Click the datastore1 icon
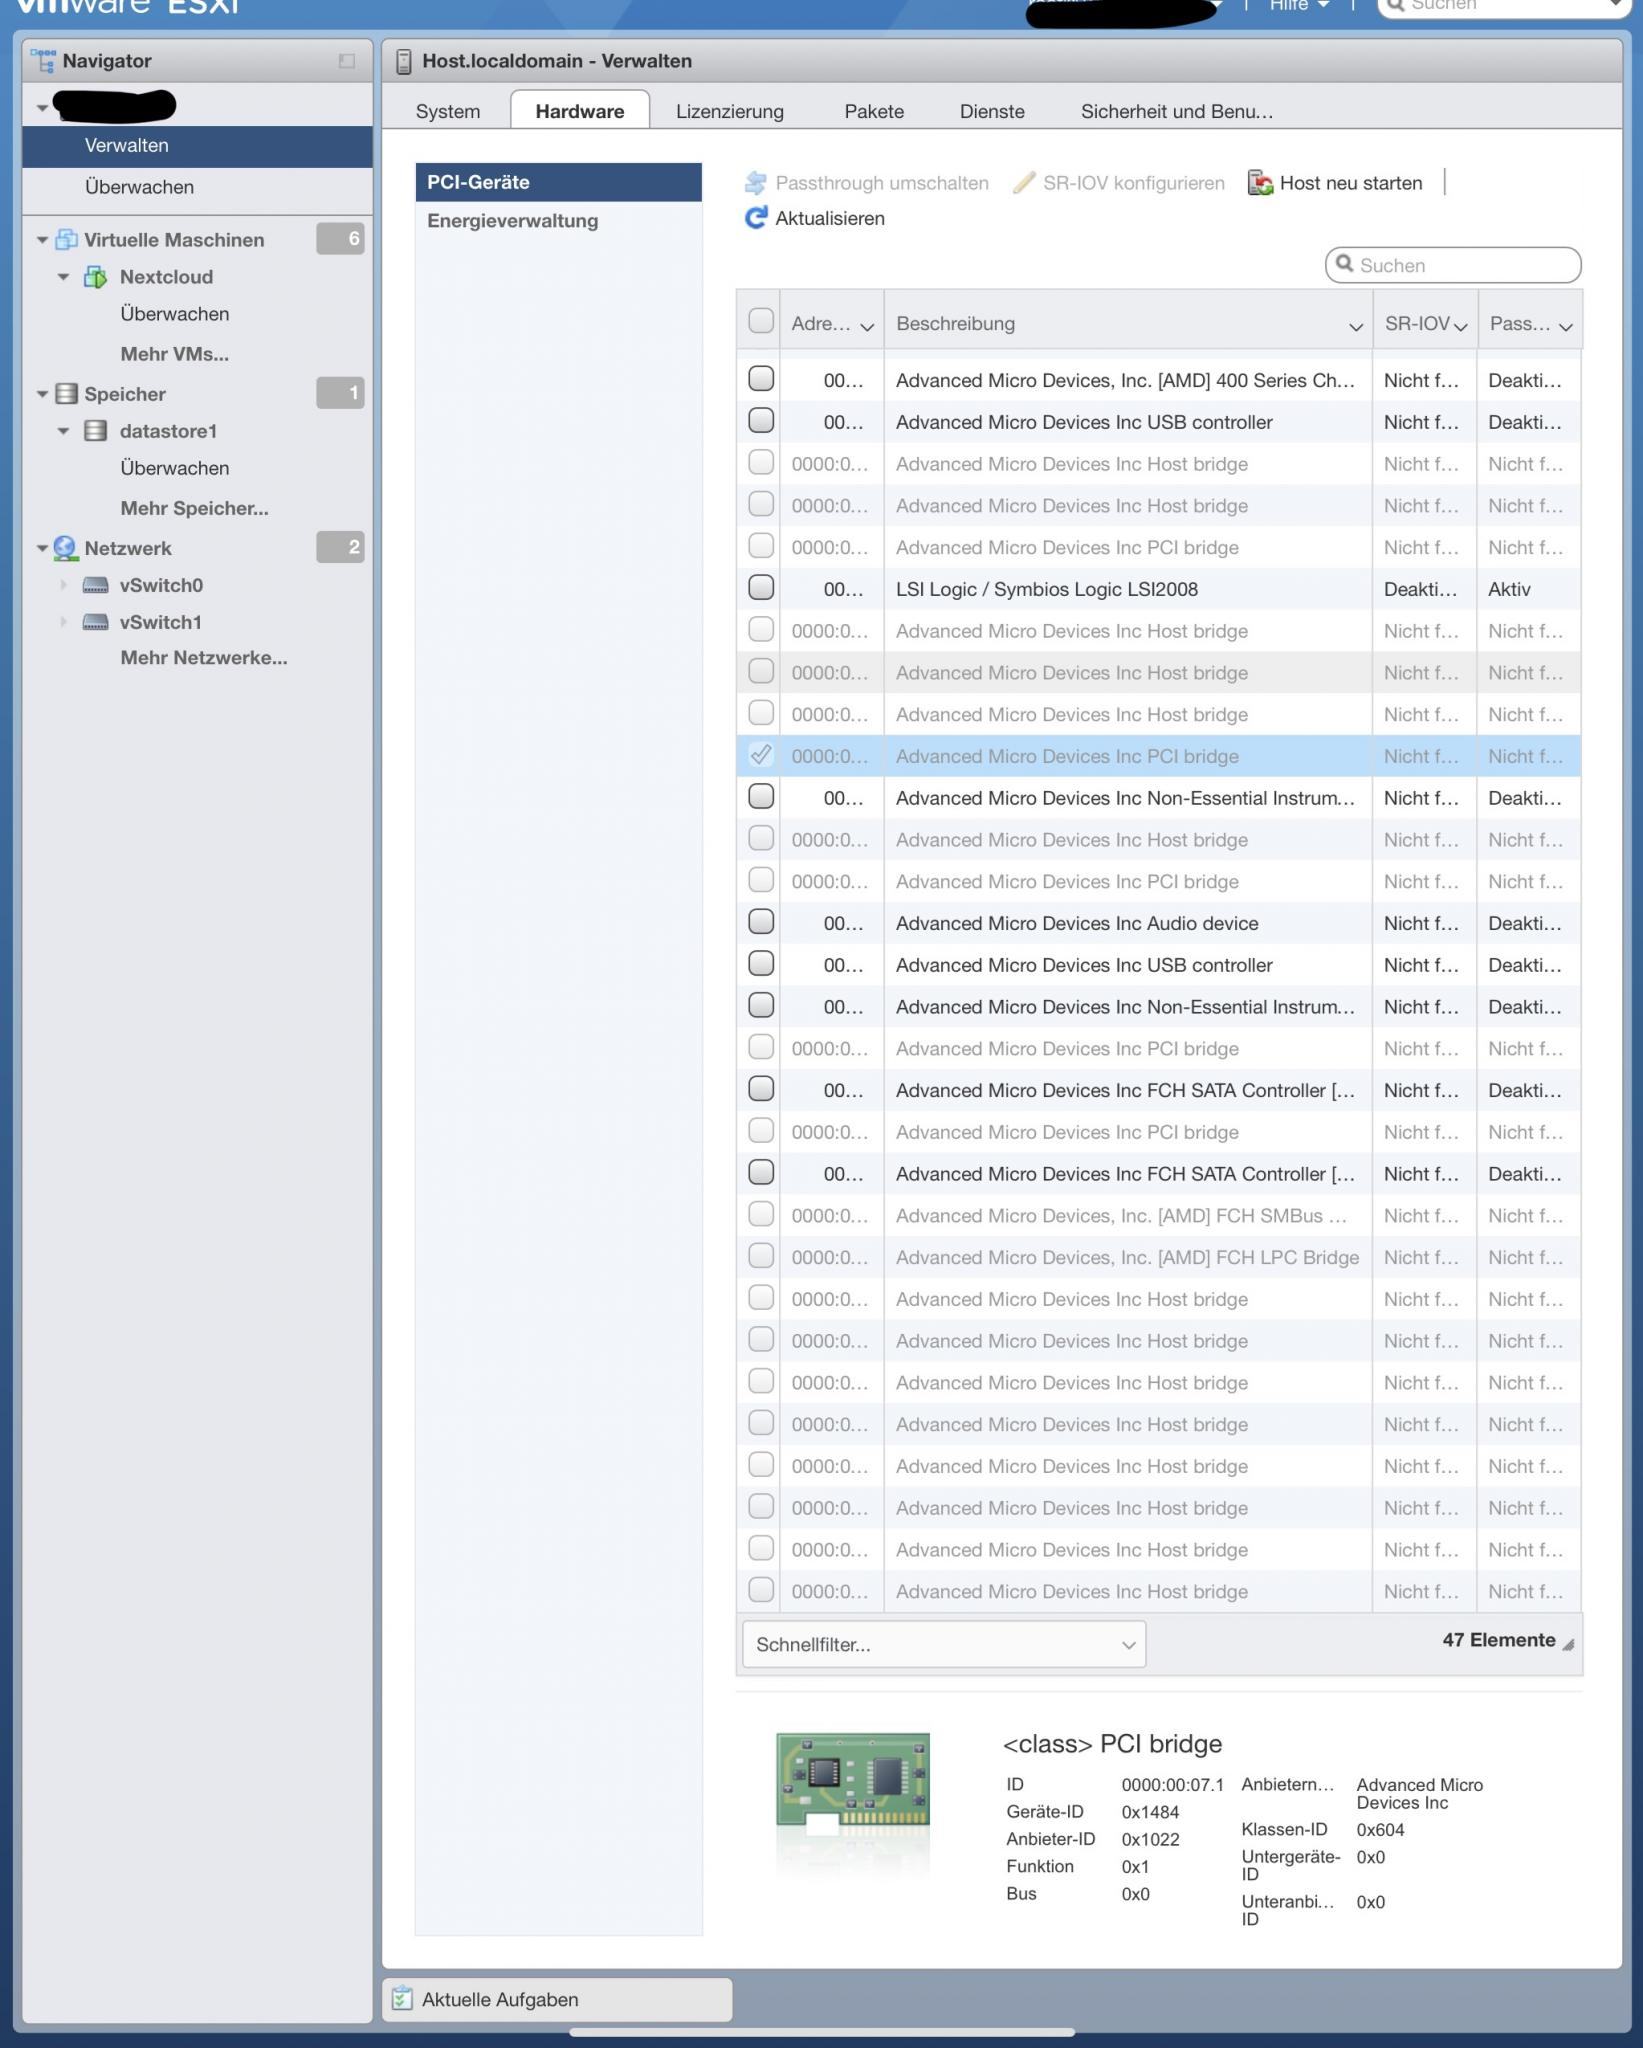The height and width of the screenshot is (2048, 1643). 95,431
